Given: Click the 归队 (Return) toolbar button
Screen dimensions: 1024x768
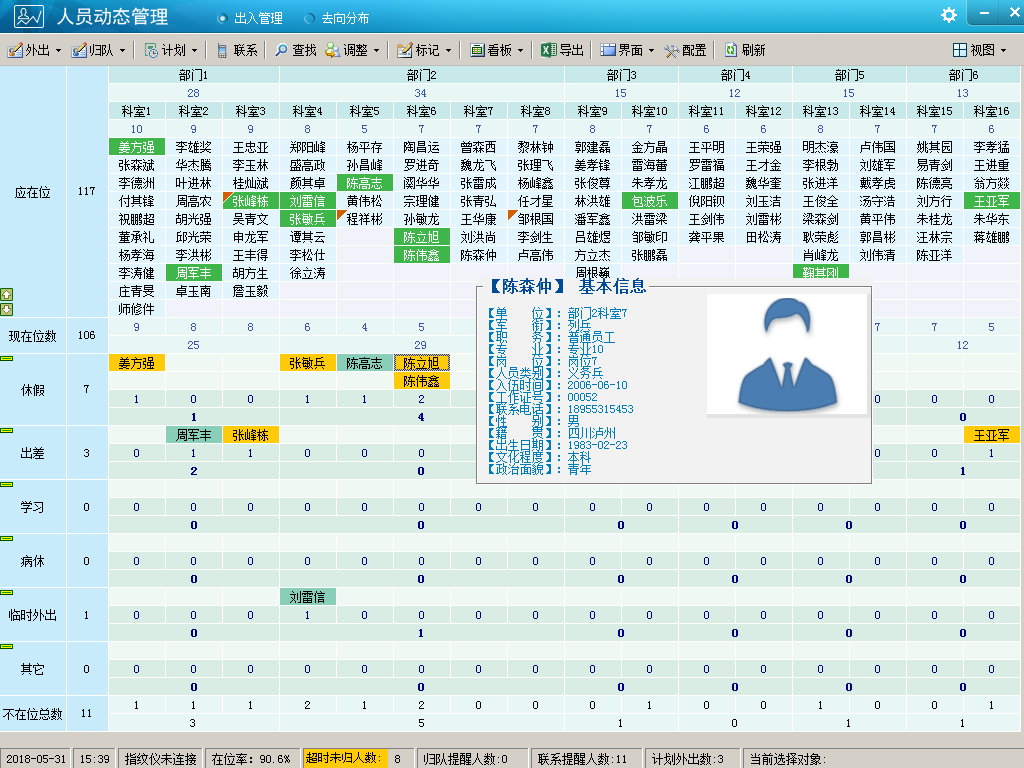Looking at the screenshot, I should coord(98,50).
